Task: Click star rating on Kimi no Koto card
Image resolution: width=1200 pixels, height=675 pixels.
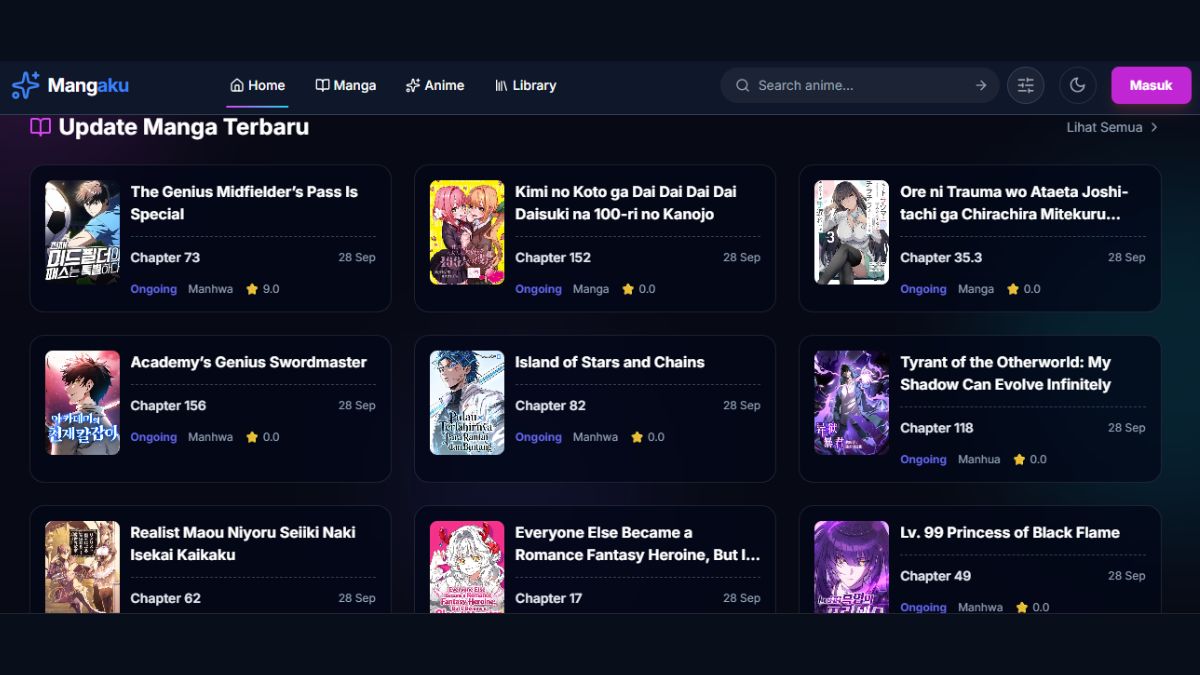Action: pos(638,289)
